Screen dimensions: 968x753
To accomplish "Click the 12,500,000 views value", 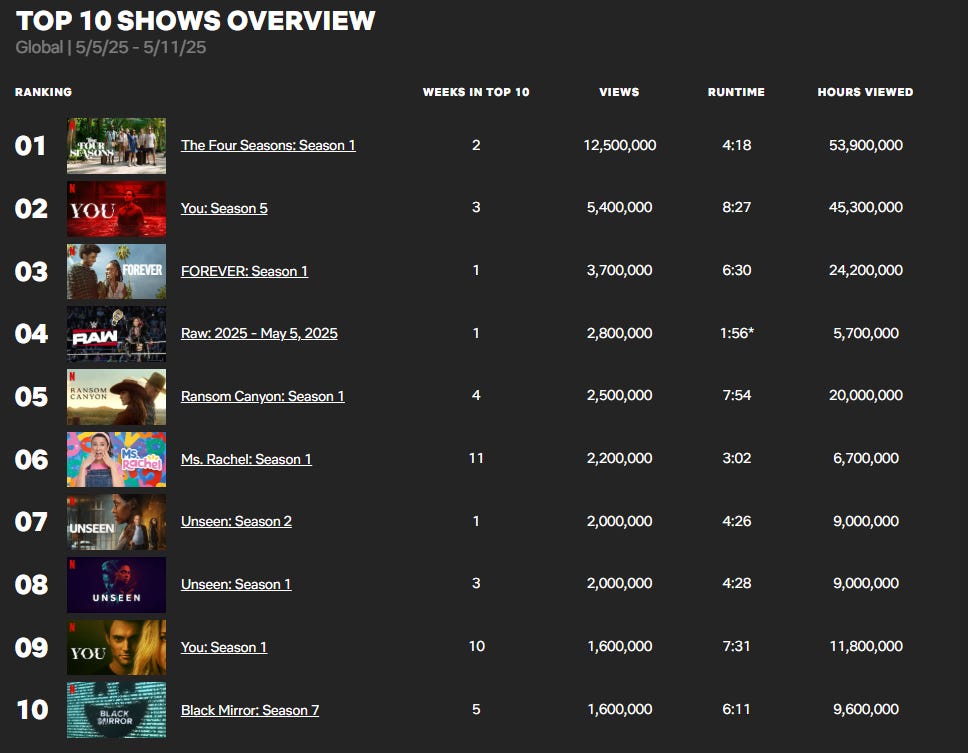I will (x=620, y=145).
